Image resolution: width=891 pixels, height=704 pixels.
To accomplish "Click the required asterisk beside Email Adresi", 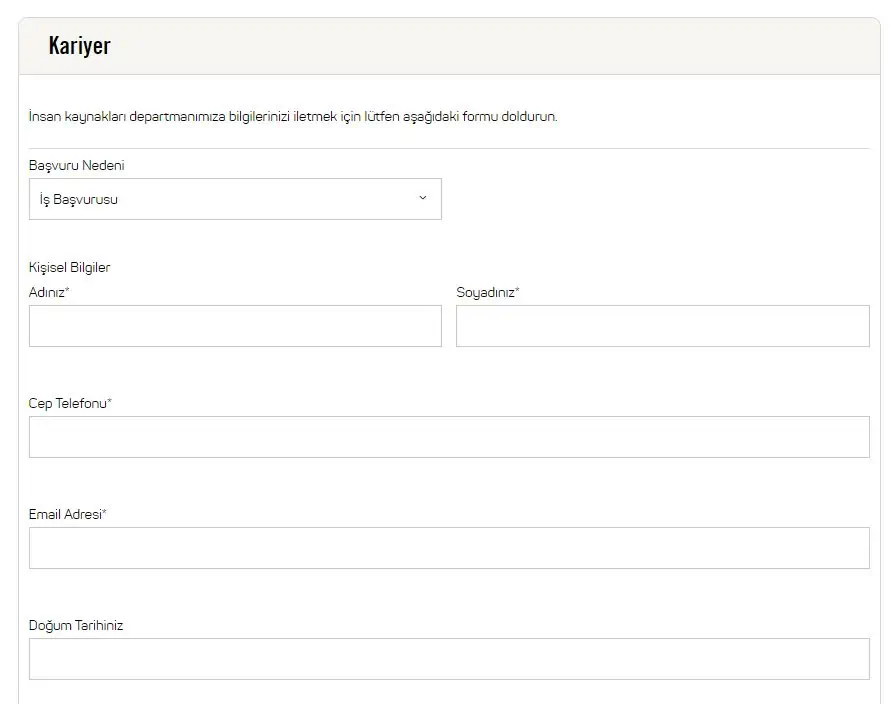I will (105, 513).
